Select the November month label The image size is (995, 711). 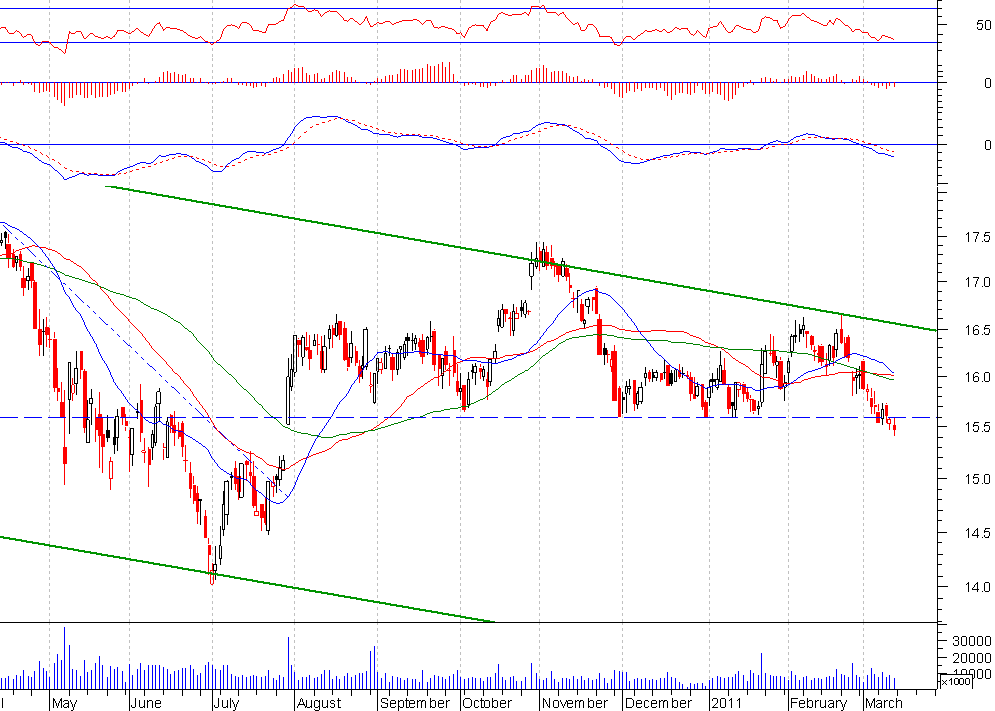pyautogui.click(x=574, y=703)
